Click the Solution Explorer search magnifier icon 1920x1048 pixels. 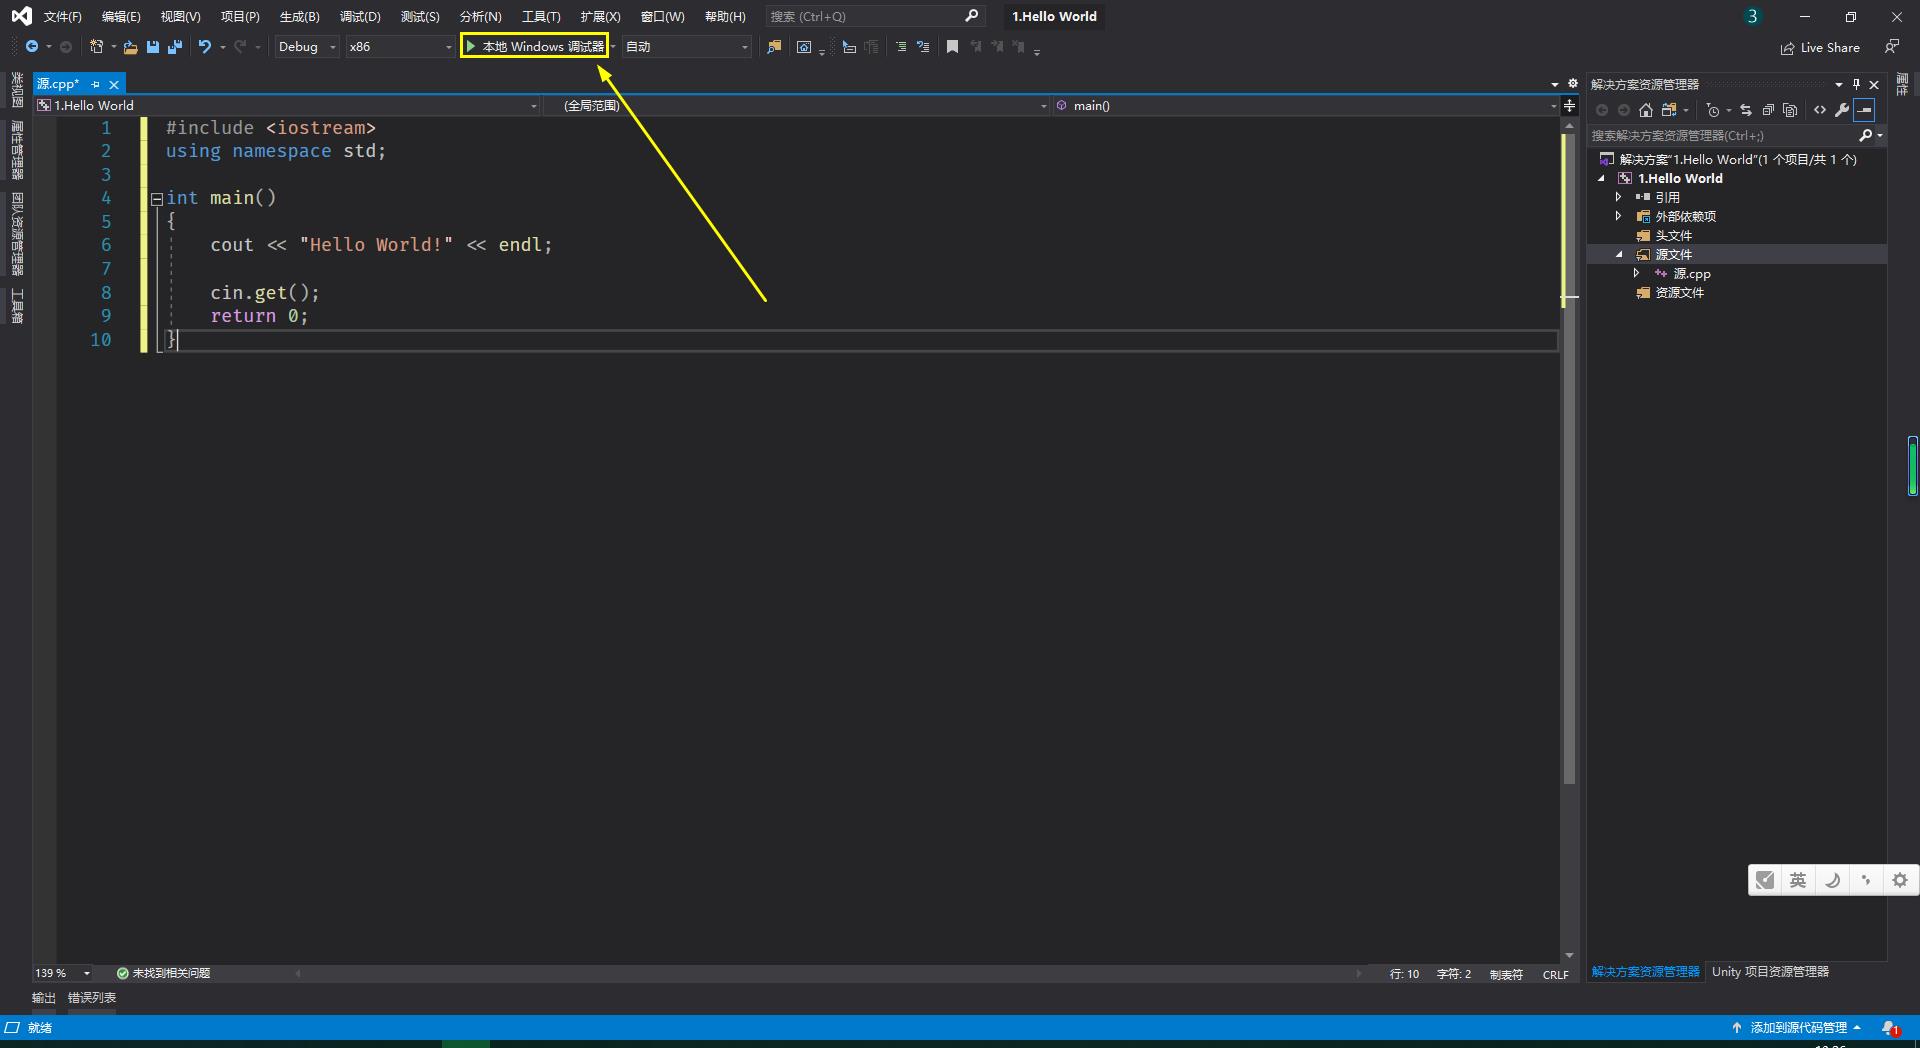click(x=1866, y=135)
